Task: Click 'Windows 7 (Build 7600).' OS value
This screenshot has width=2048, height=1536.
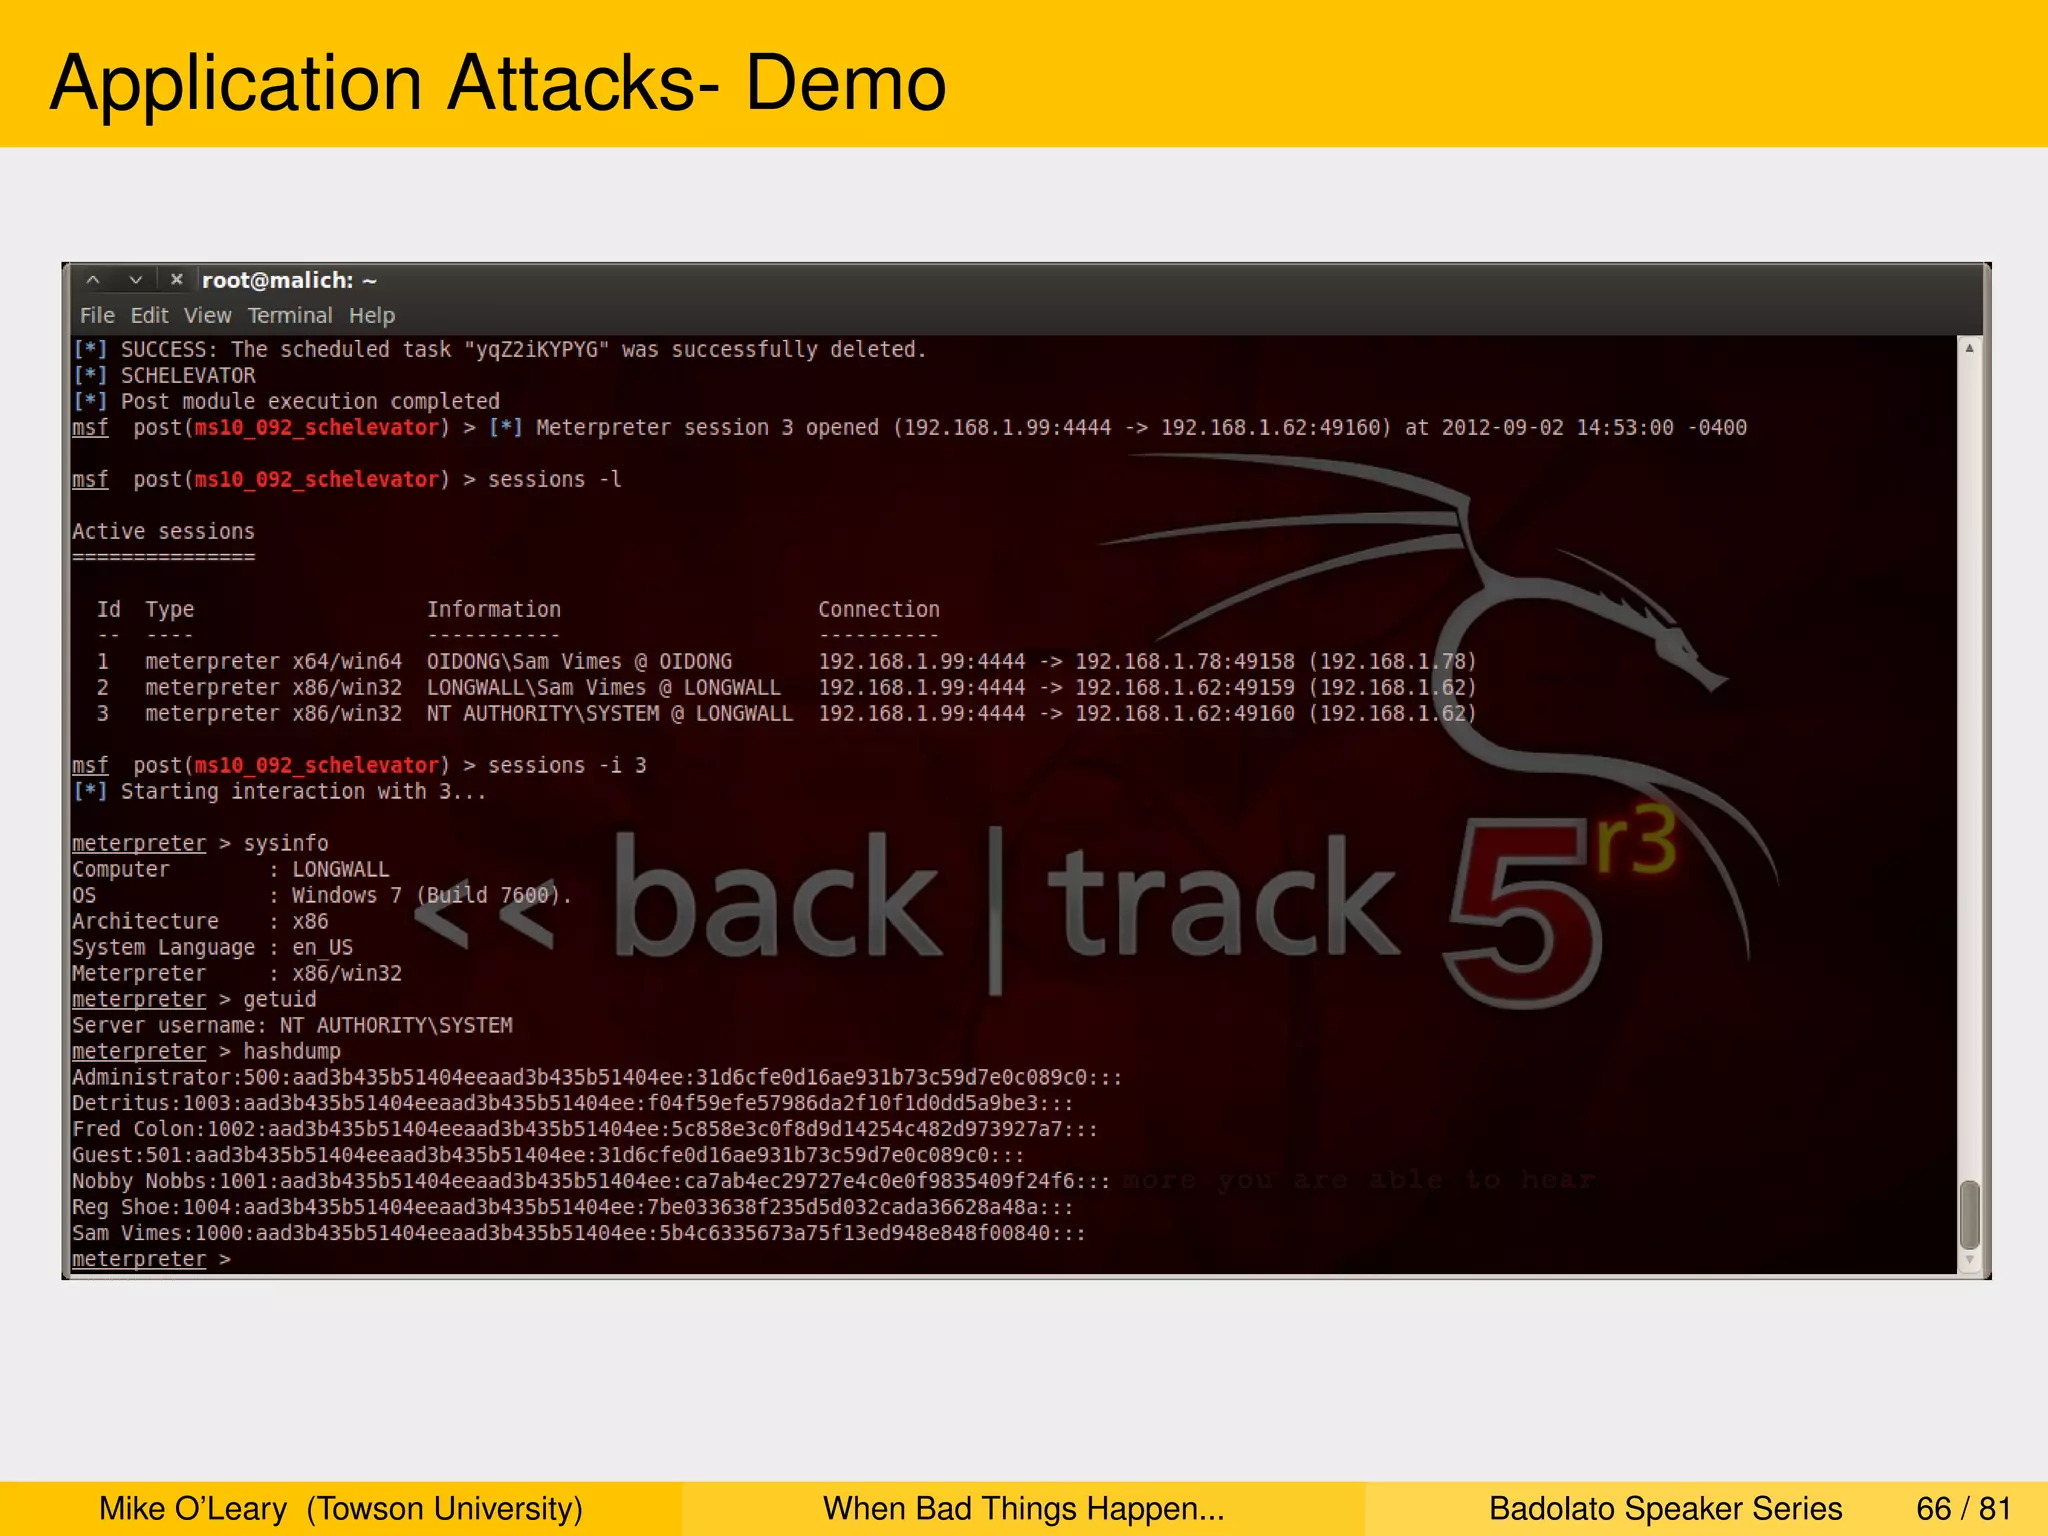Action: 432,896
